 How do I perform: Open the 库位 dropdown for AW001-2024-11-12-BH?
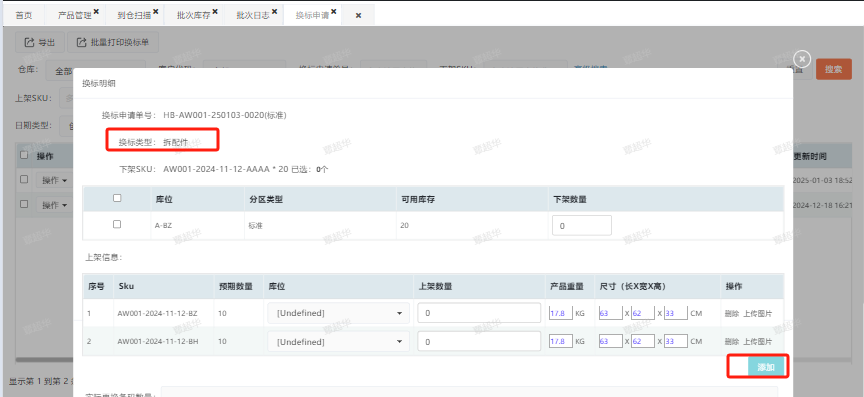pyautogui.click(x=338, y=342)
